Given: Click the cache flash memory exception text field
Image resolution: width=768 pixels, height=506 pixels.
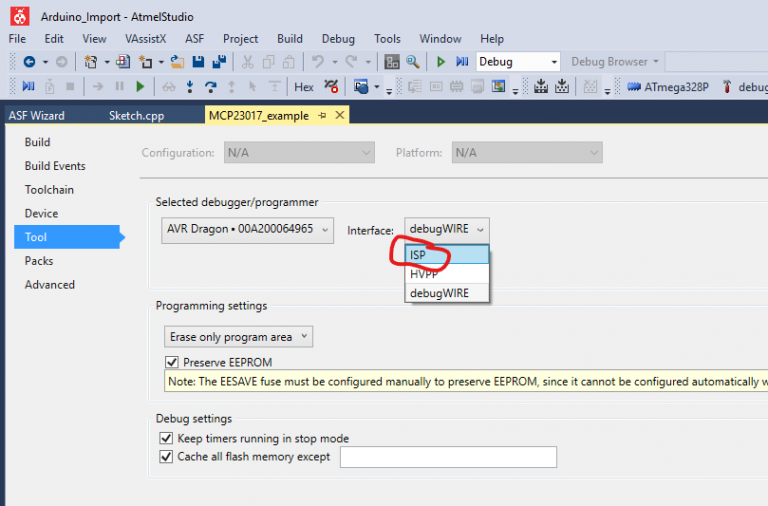Looking at the screenshot, I should click(x=448, y=457).
